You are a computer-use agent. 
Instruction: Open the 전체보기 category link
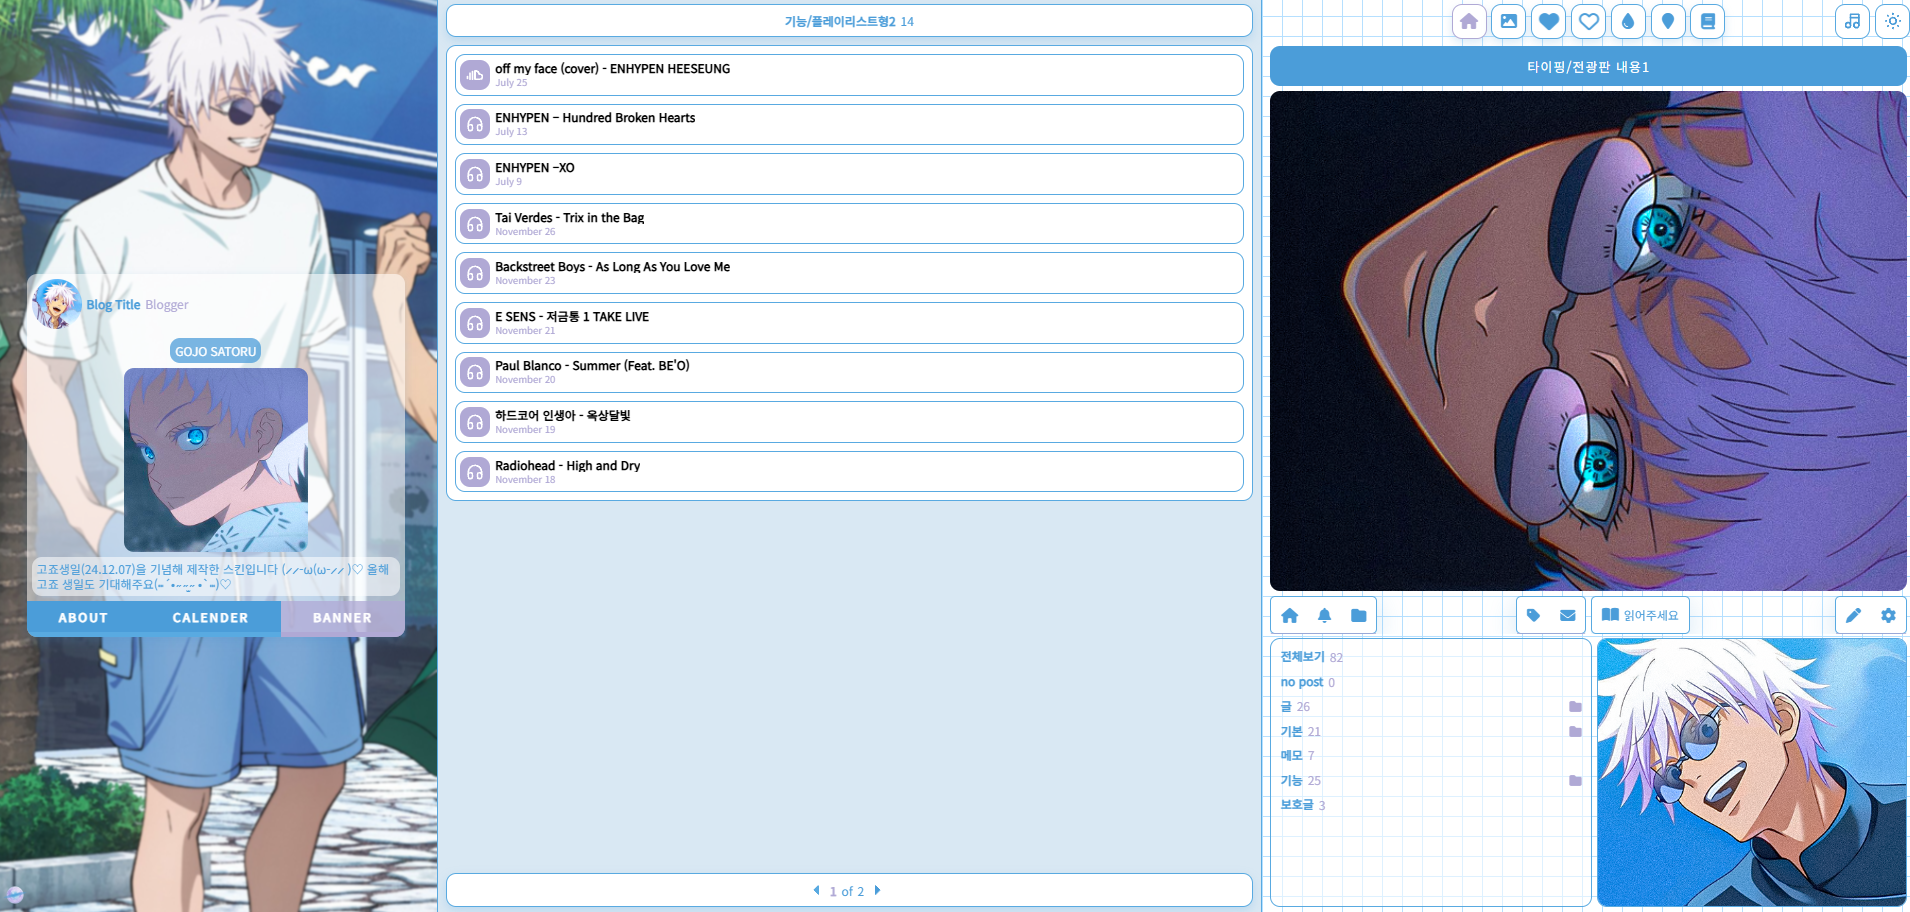click(1302, 657)
